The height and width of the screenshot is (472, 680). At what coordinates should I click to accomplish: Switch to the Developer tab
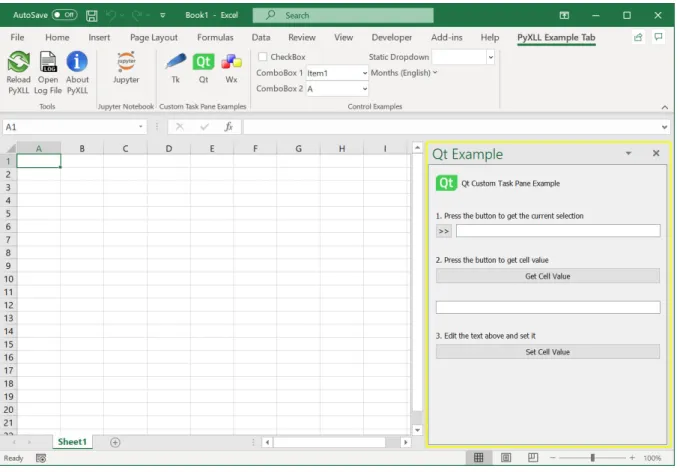(x=392, y=37)
